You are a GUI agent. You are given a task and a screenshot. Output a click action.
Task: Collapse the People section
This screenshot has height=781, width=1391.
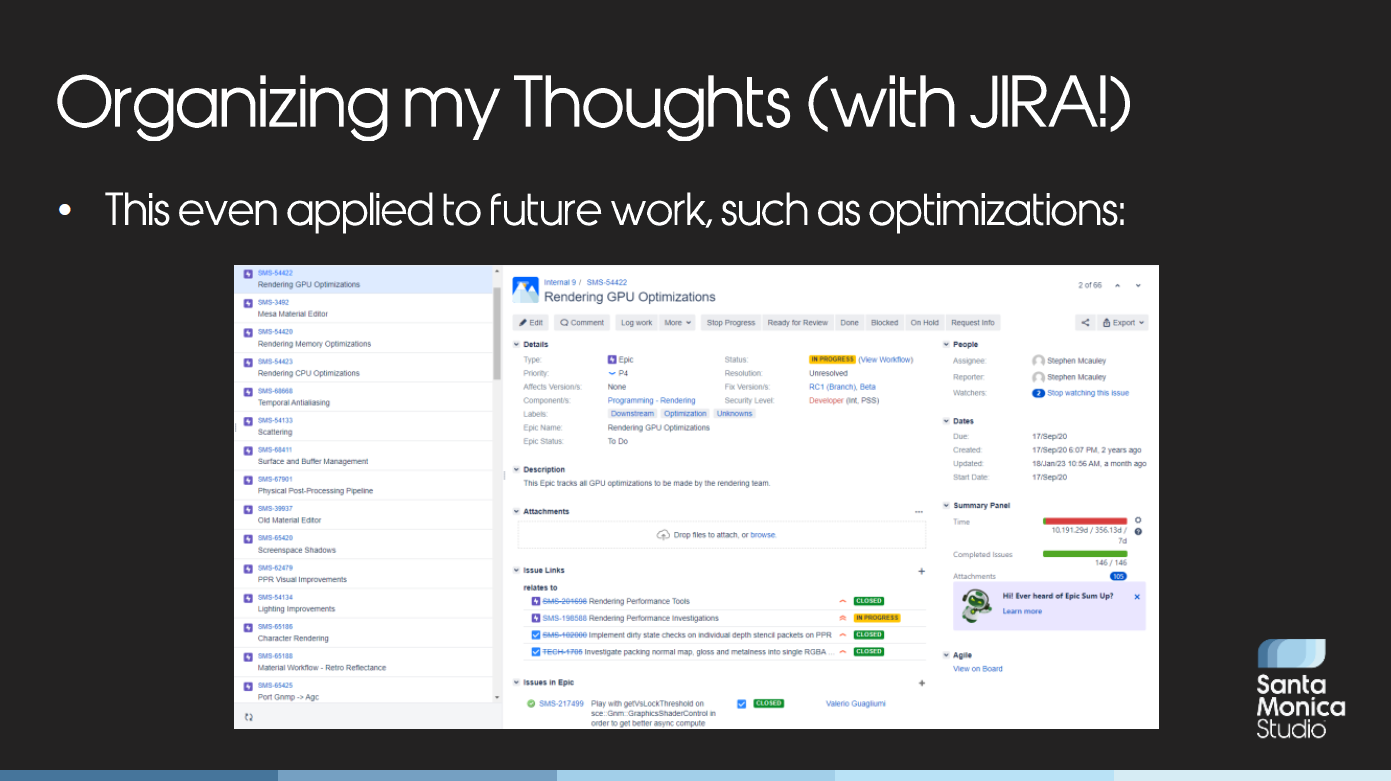tap(946, 344)
